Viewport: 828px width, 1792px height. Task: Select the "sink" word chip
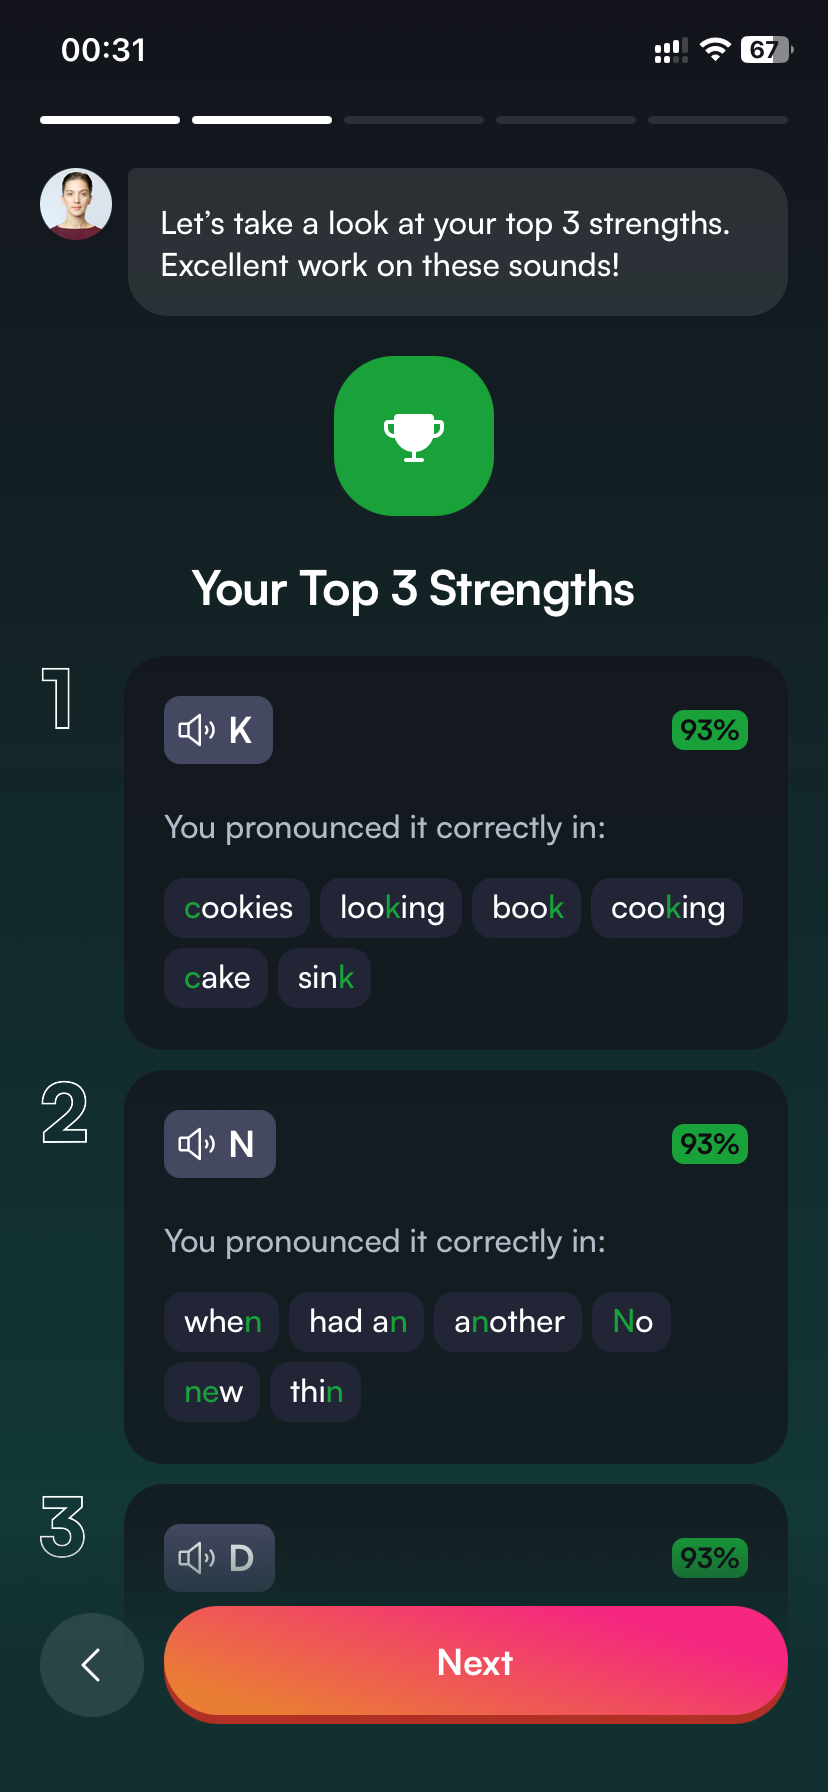point(325,978)
